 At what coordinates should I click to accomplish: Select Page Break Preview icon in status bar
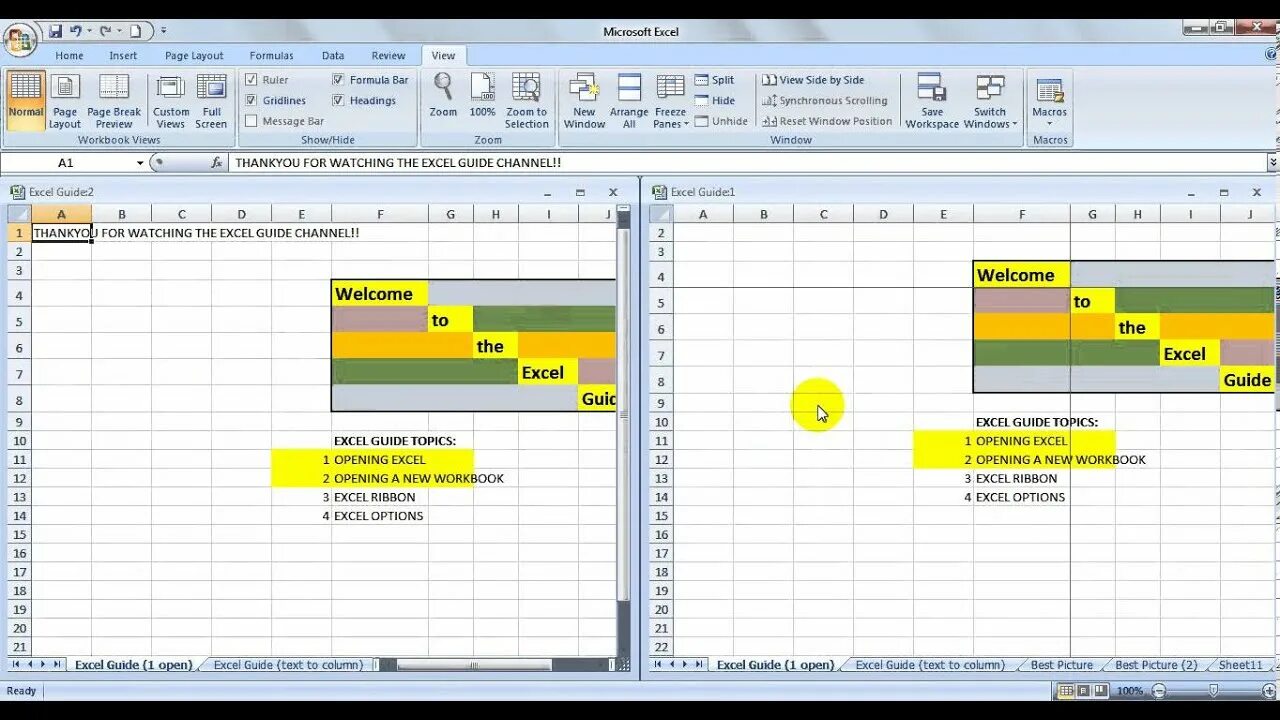[1100, 691]
